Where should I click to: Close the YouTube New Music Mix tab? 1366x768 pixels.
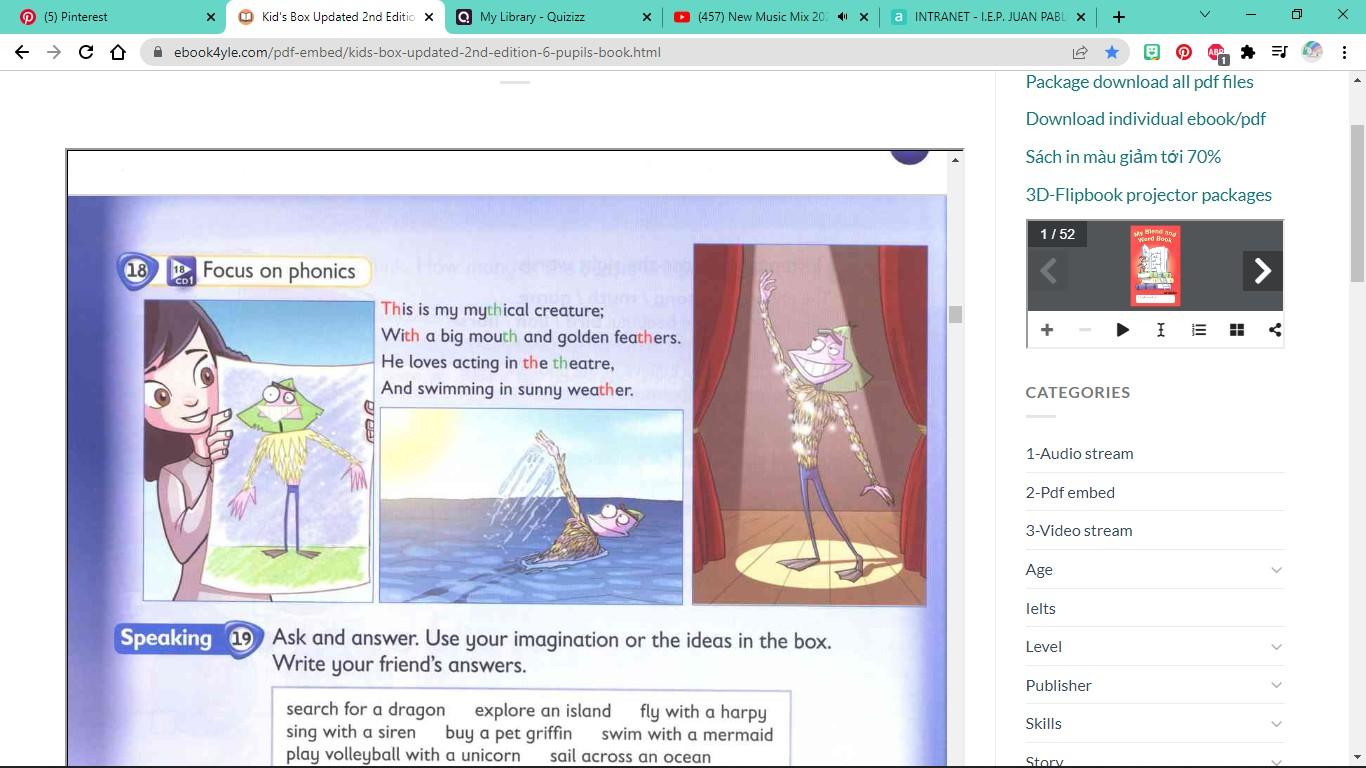pyautogui.click(x=865, y=17)
